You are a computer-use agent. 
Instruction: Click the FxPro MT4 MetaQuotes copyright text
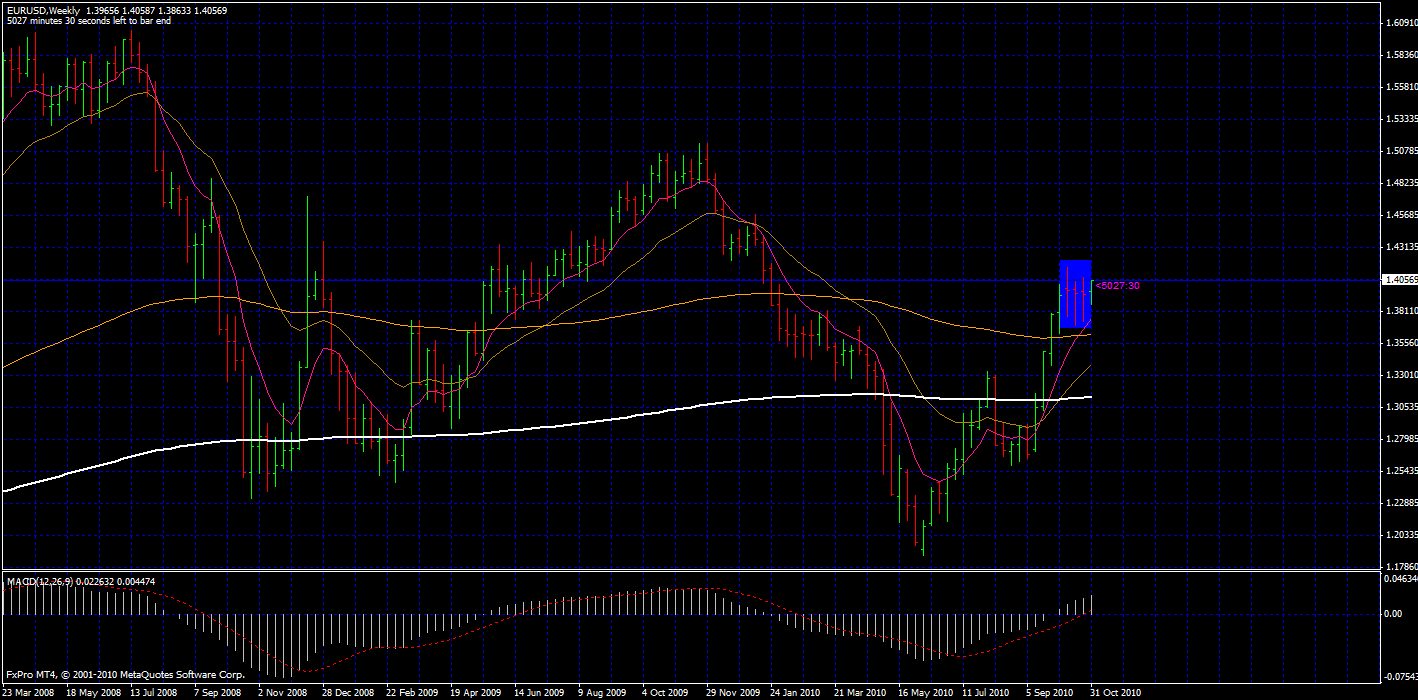point(125,676)
